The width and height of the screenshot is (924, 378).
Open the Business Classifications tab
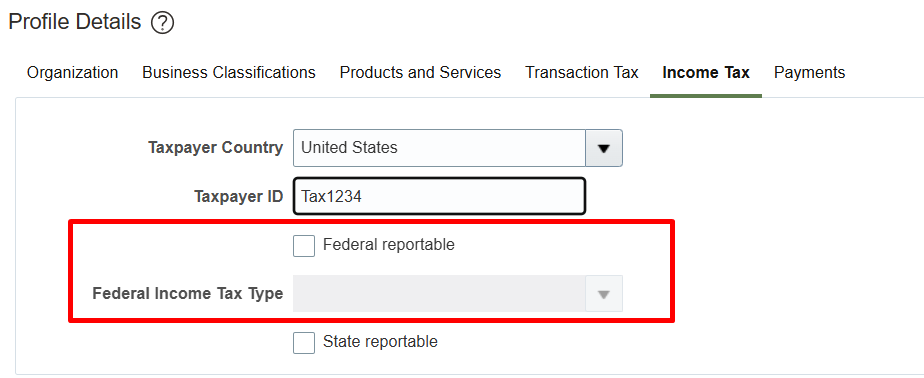[229, 73]
